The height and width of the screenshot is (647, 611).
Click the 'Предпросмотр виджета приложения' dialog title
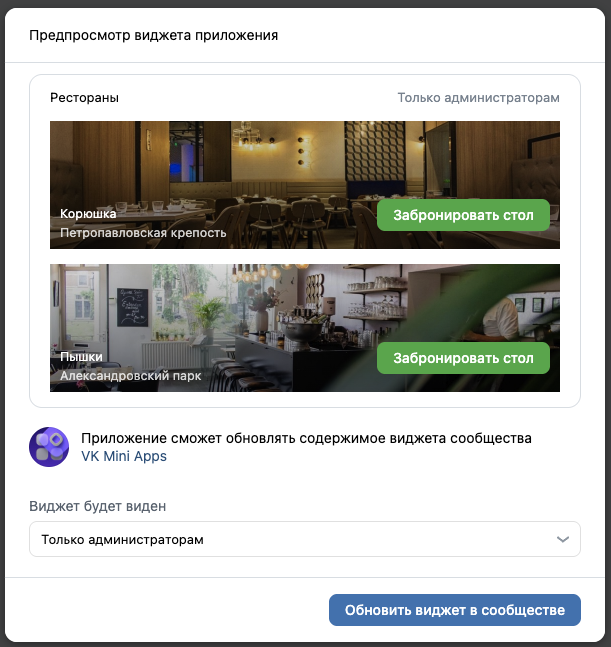[153, 35]
